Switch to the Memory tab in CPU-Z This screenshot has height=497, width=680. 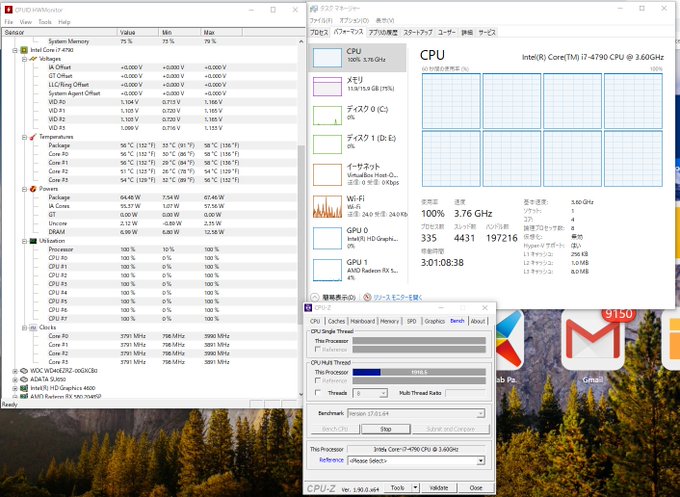(x=389, y=321)
